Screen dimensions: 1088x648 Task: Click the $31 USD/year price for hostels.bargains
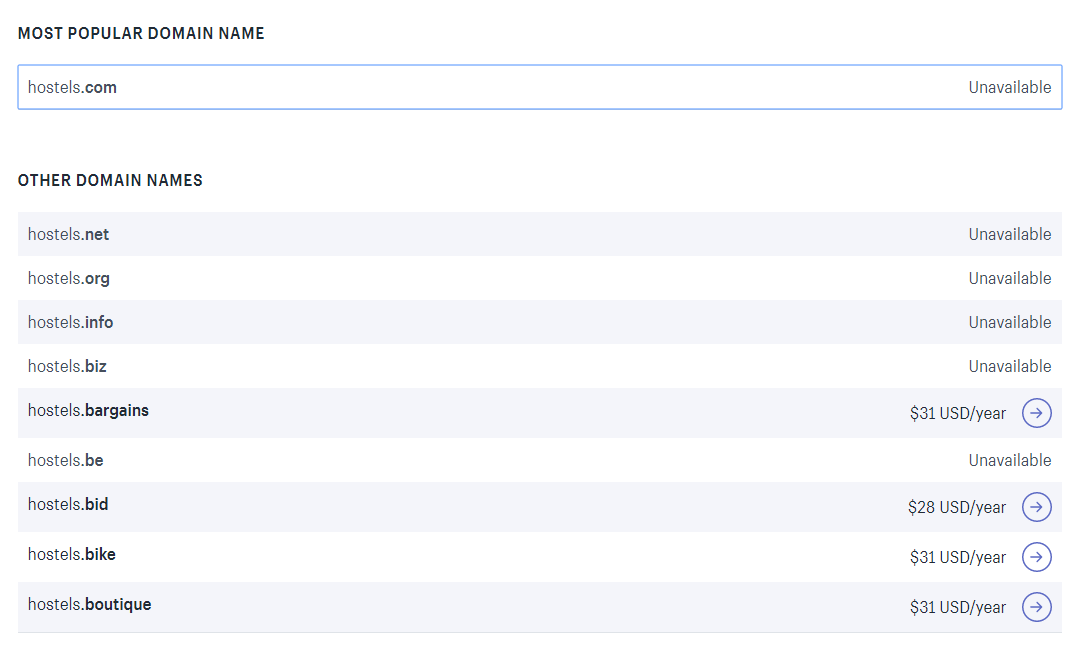[x=957, y=413]
